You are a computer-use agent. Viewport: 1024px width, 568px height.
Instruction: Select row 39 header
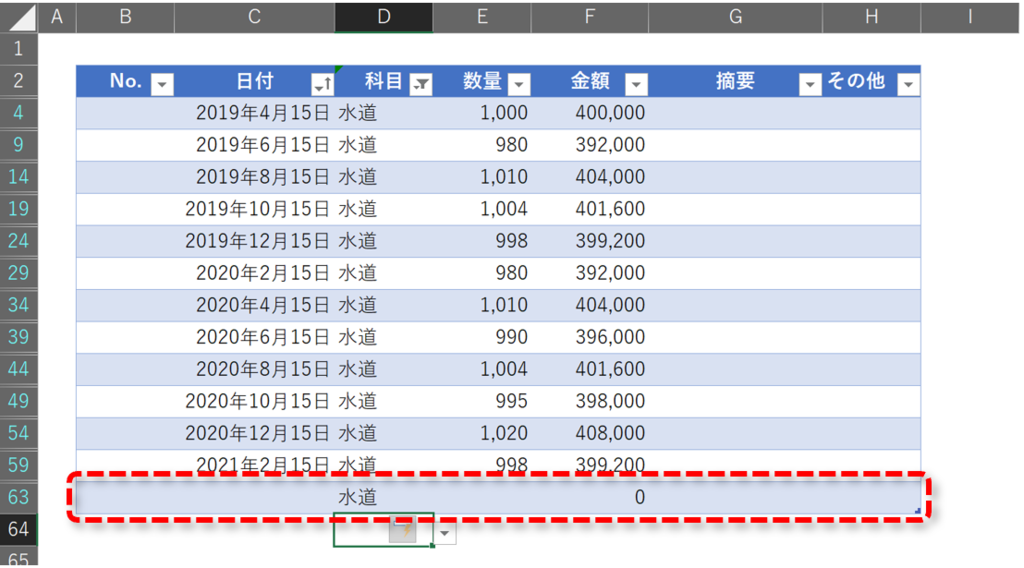[x=18, y=337]
